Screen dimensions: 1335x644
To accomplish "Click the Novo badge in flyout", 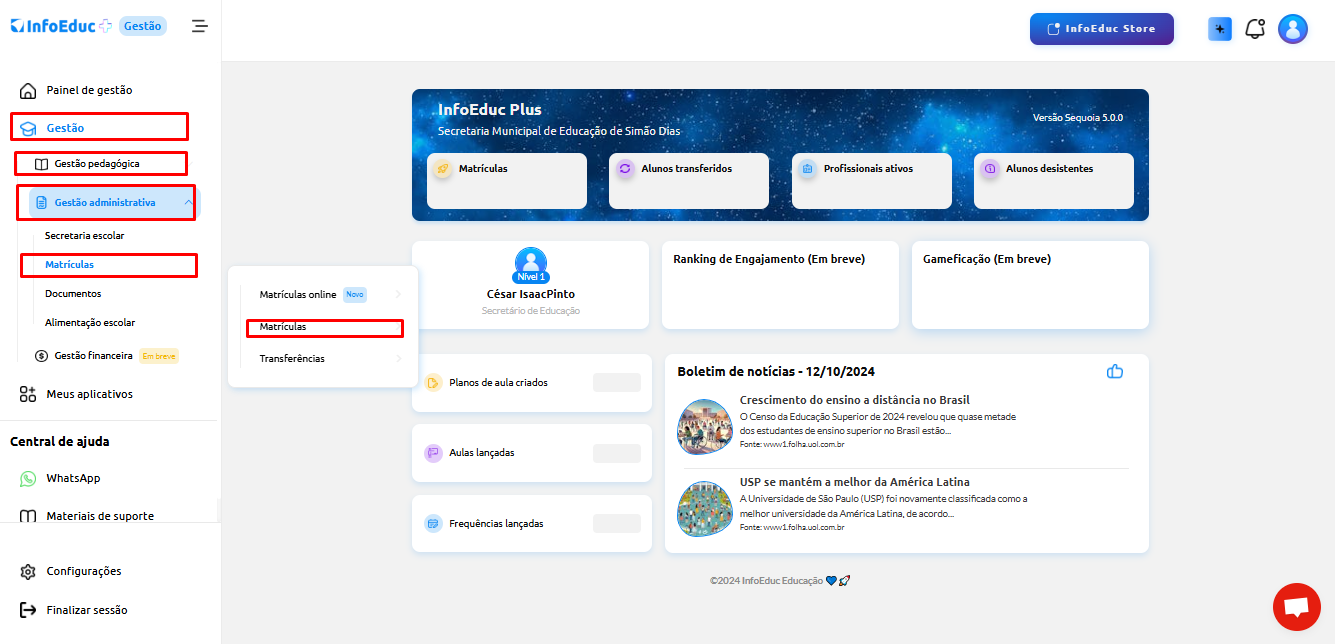I will [355, 294].
